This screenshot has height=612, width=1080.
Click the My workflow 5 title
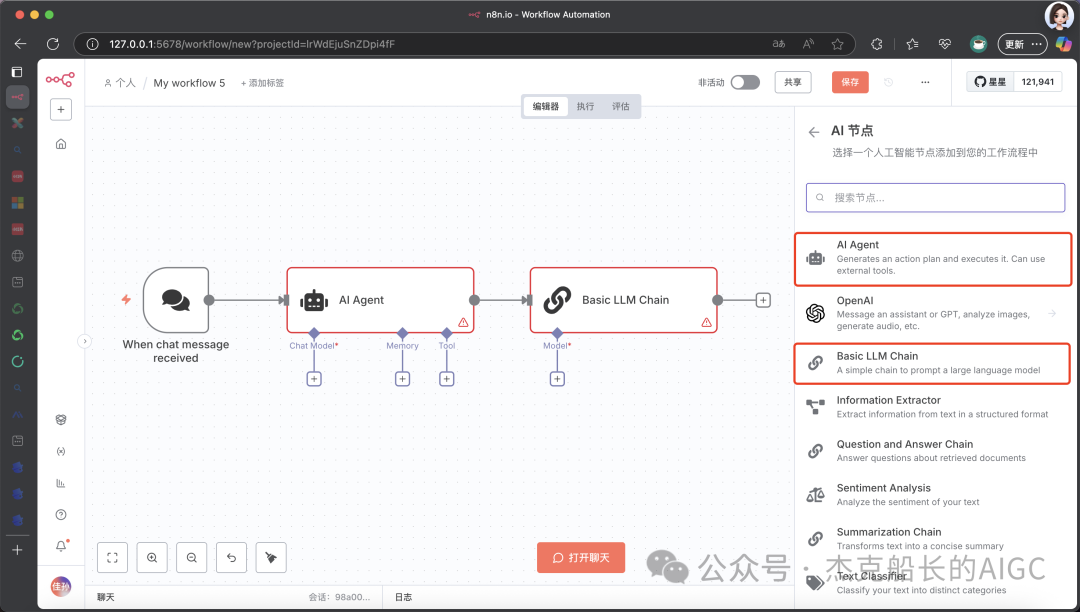pos(189,83)
